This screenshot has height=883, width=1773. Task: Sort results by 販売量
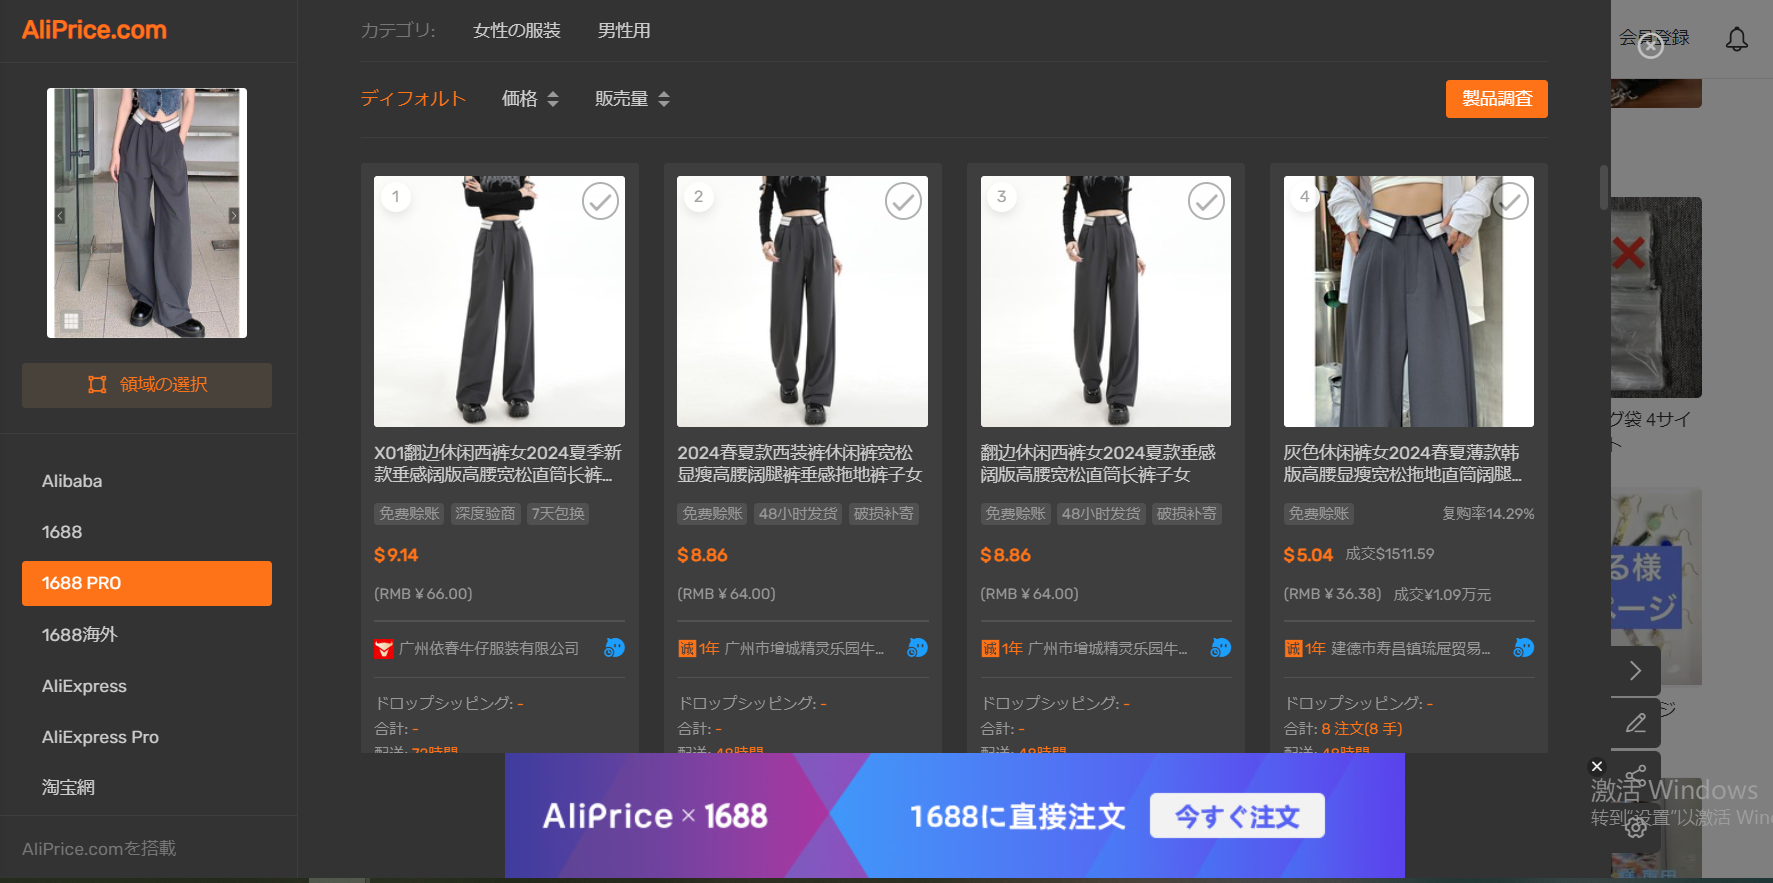[632, 99]
